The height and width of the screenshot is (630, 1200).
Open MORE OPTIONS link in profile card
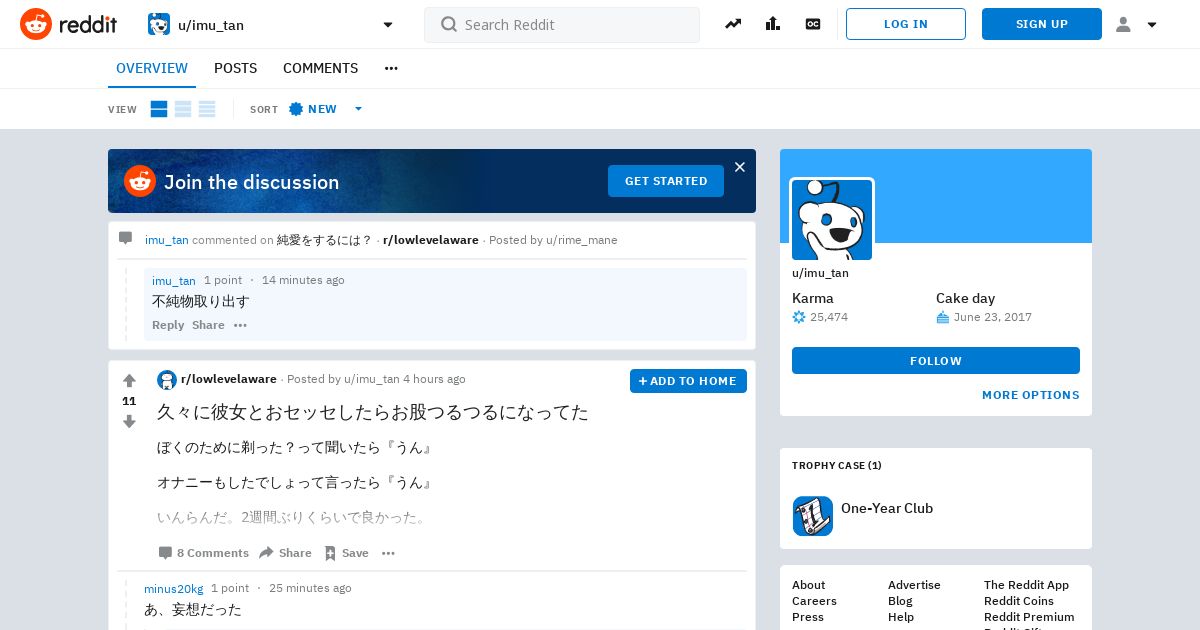[x=1031, y=395]
